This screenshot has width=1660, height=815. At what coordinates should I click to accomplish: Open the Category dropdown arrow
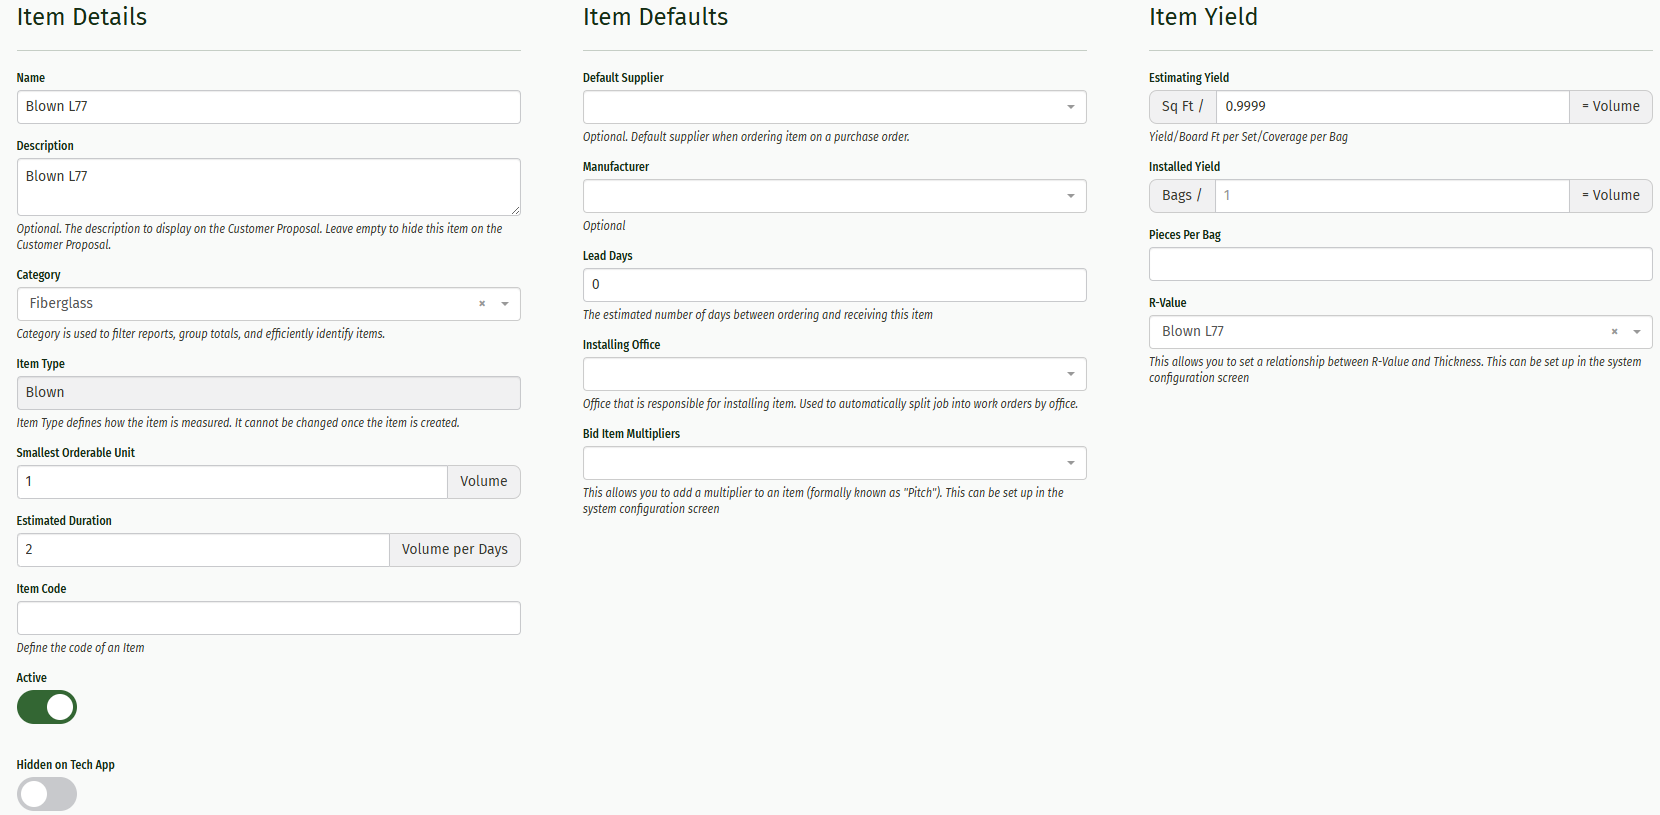505,304
